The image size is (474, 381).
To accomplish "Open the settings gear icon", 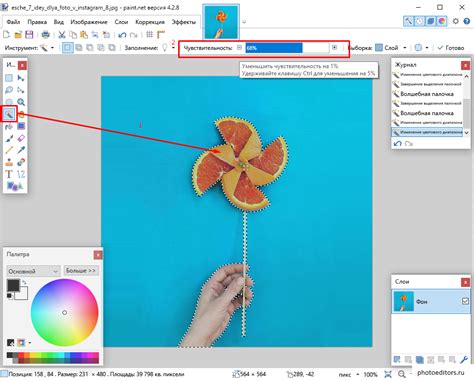I will (456, 21).
